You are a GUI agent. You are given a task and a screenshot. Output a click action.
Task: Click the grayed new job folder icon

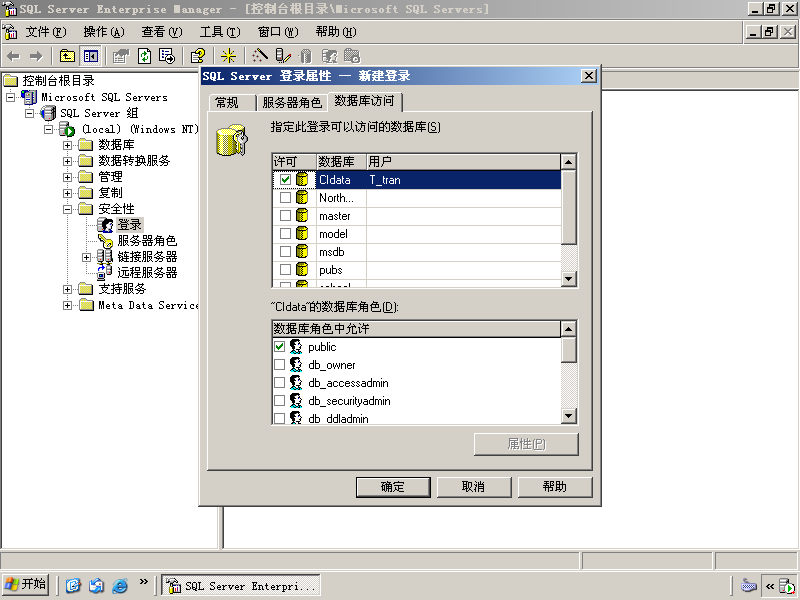click(352, 56)
